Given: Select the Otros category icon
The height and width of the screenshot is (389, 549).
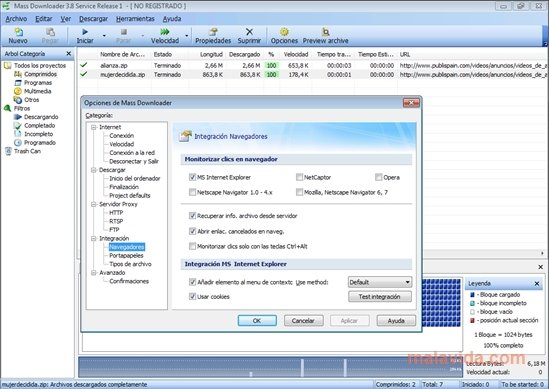Looking at the screenshot, I should point(18,100).
